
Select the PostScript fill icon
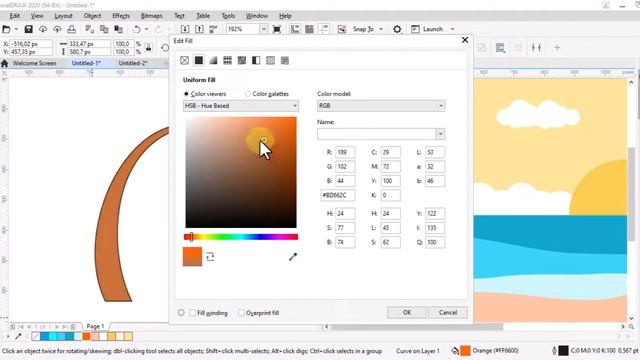coord(285,60)
